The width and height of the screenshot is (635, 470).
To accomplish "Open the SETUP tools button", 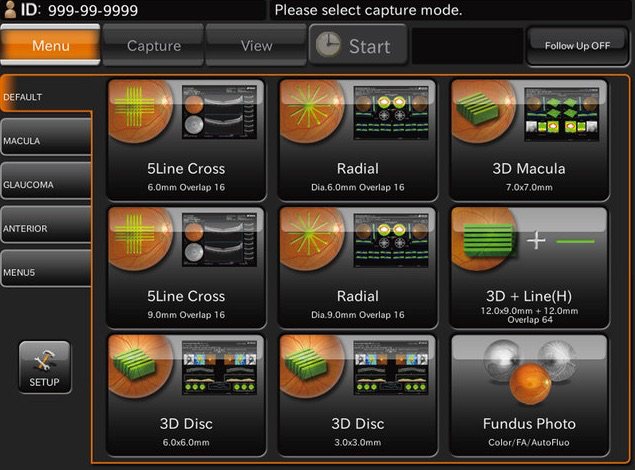I will 44,367.
